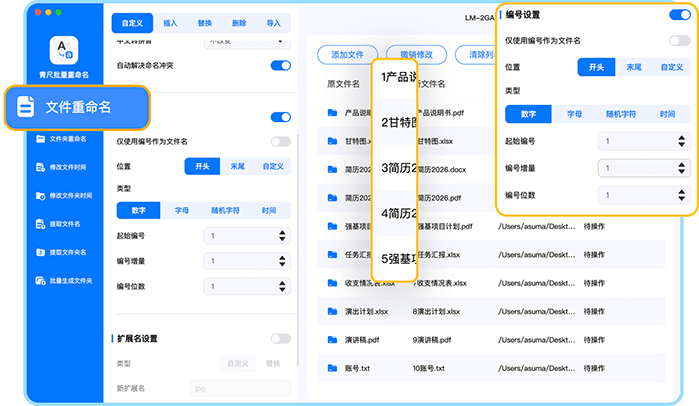This screenshot has width=699, height=406.
Task: Switch to the 替换 tab
Action: (204, 20)
